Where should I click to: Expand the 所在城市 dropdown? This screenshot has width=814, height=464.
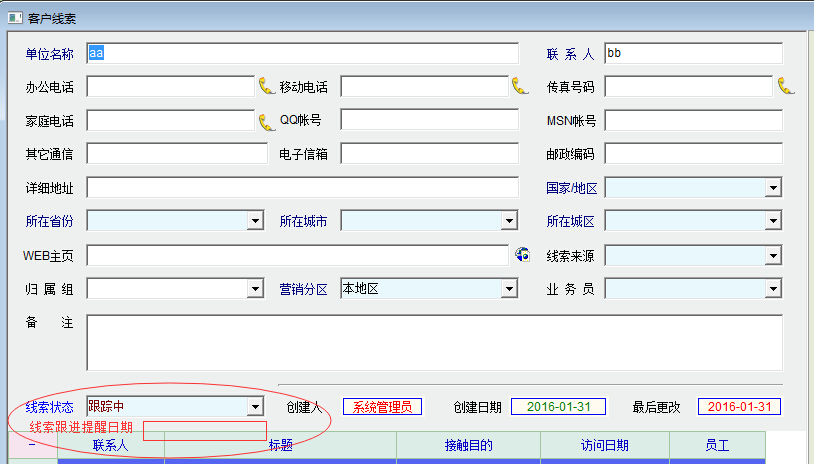click(510, 221)
